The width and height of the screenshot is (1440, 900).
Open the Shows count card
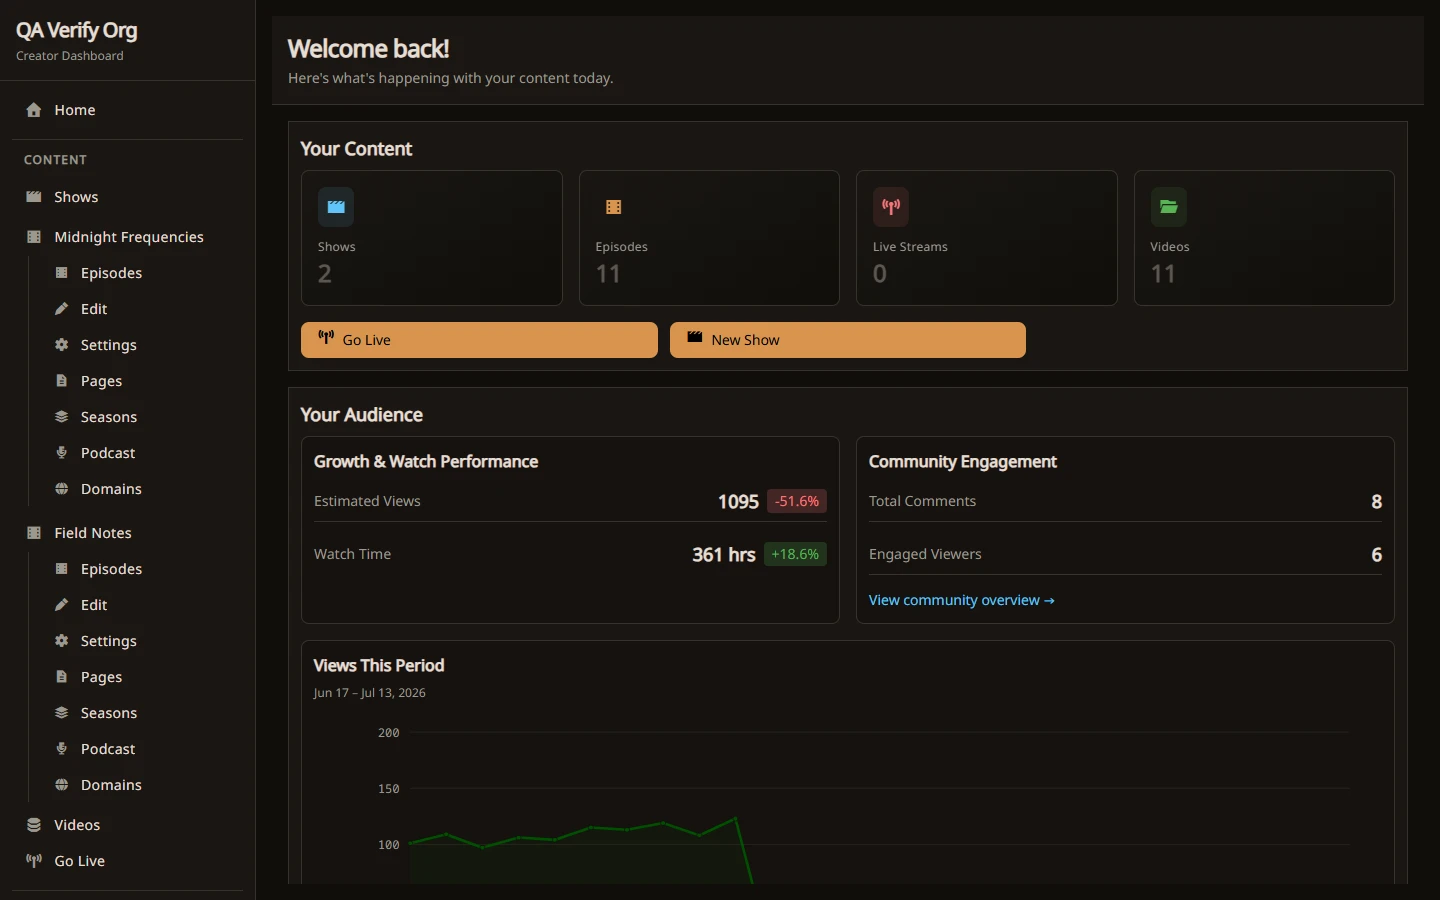tap(432, 238)
